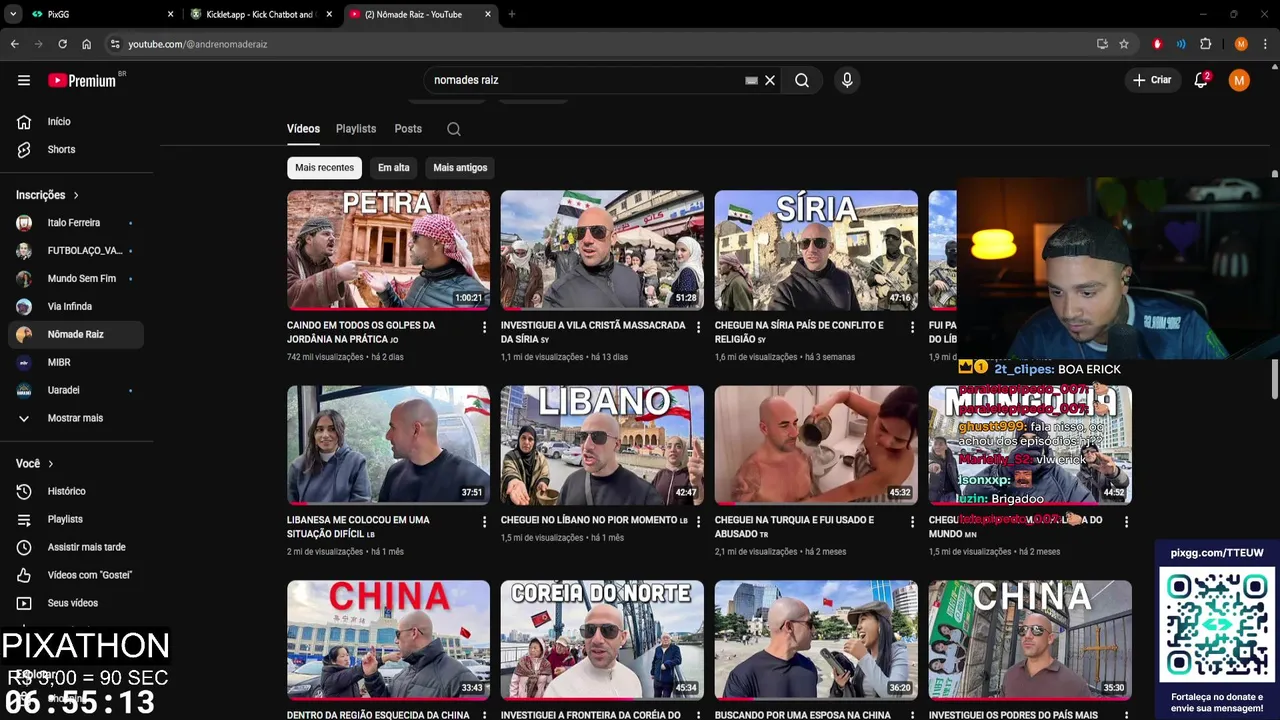Filter by Mais recentes chip
The image size is (1280, 720).
tap(324, 168)
